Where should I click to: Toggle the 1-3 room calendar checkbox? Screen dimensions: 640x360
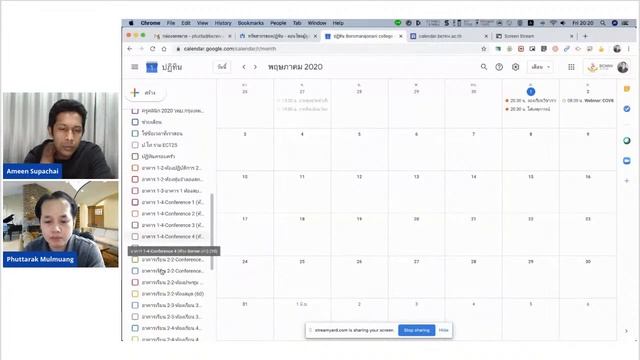[x=135, y=191]
